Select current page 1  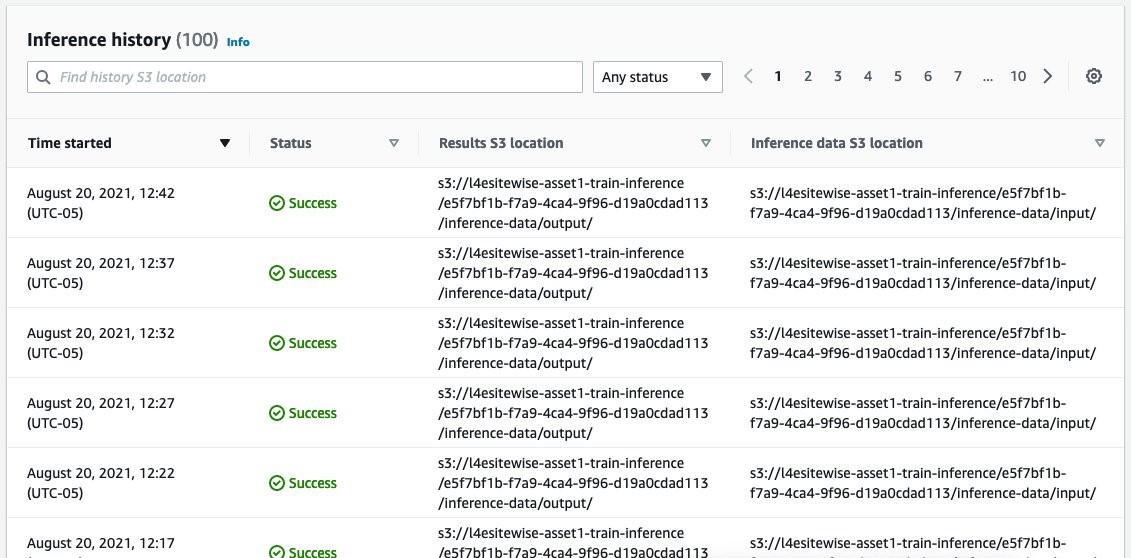click(x=778, y=76)
